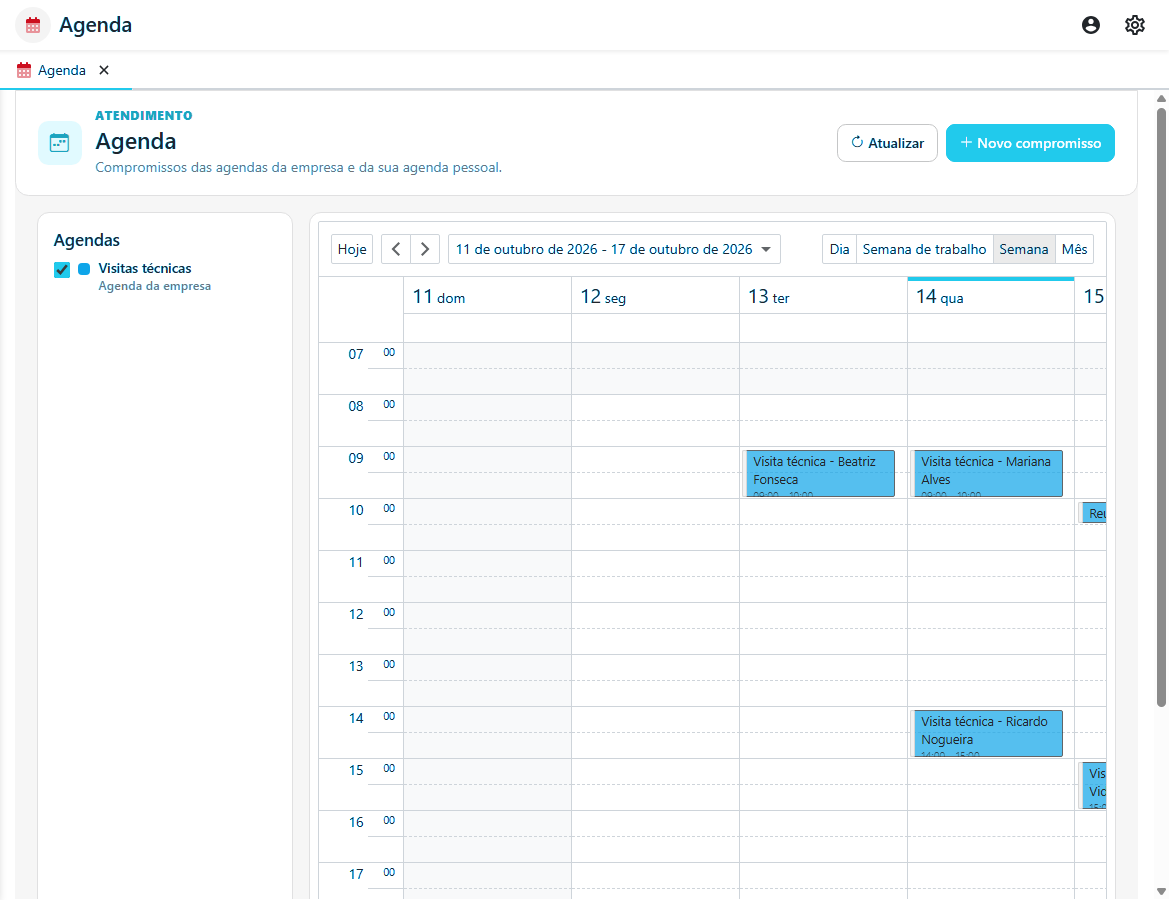Open Visita técnica - Mariana Alves appointment
The image size is (1169, 900).
(987, 473)
